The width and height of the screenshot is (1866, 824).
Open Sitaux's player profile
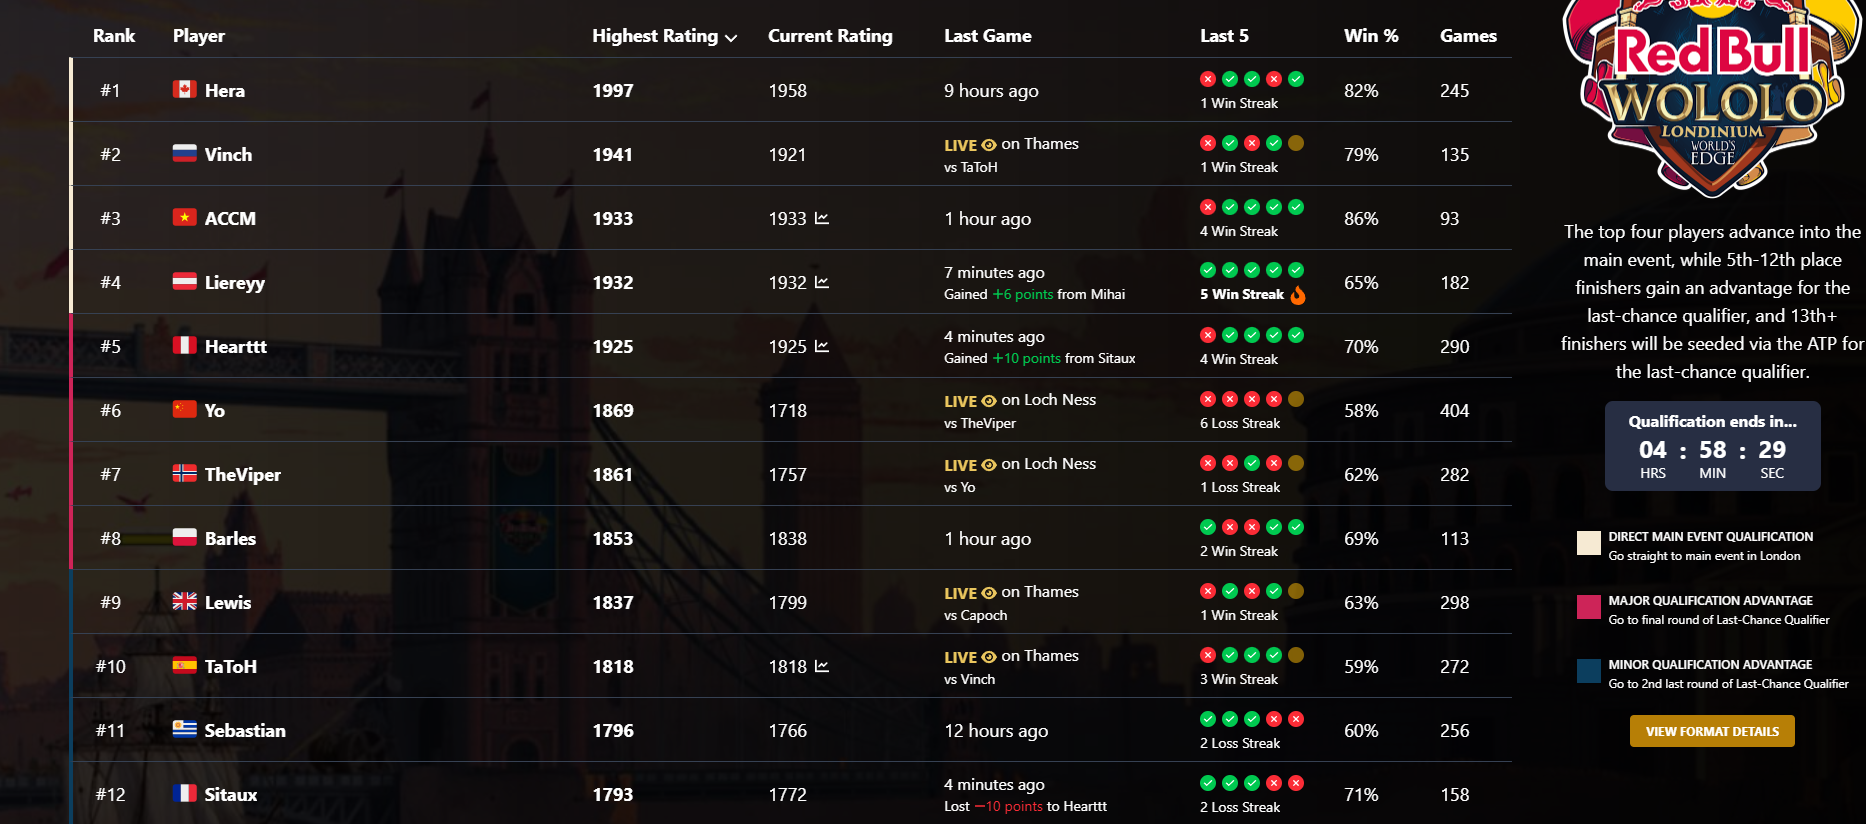click(231, 794)
